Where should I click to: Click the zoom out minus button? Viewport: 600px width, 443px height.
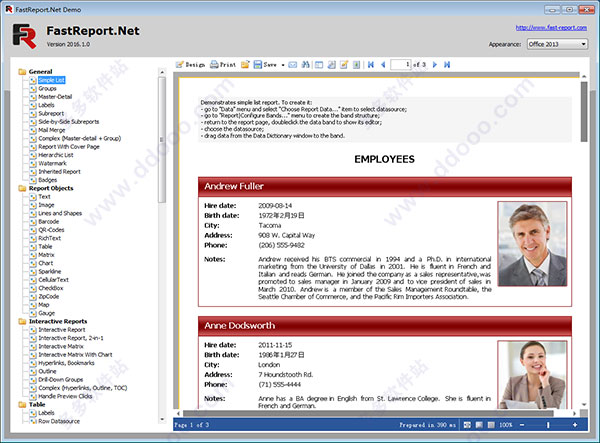coord(522,425)
